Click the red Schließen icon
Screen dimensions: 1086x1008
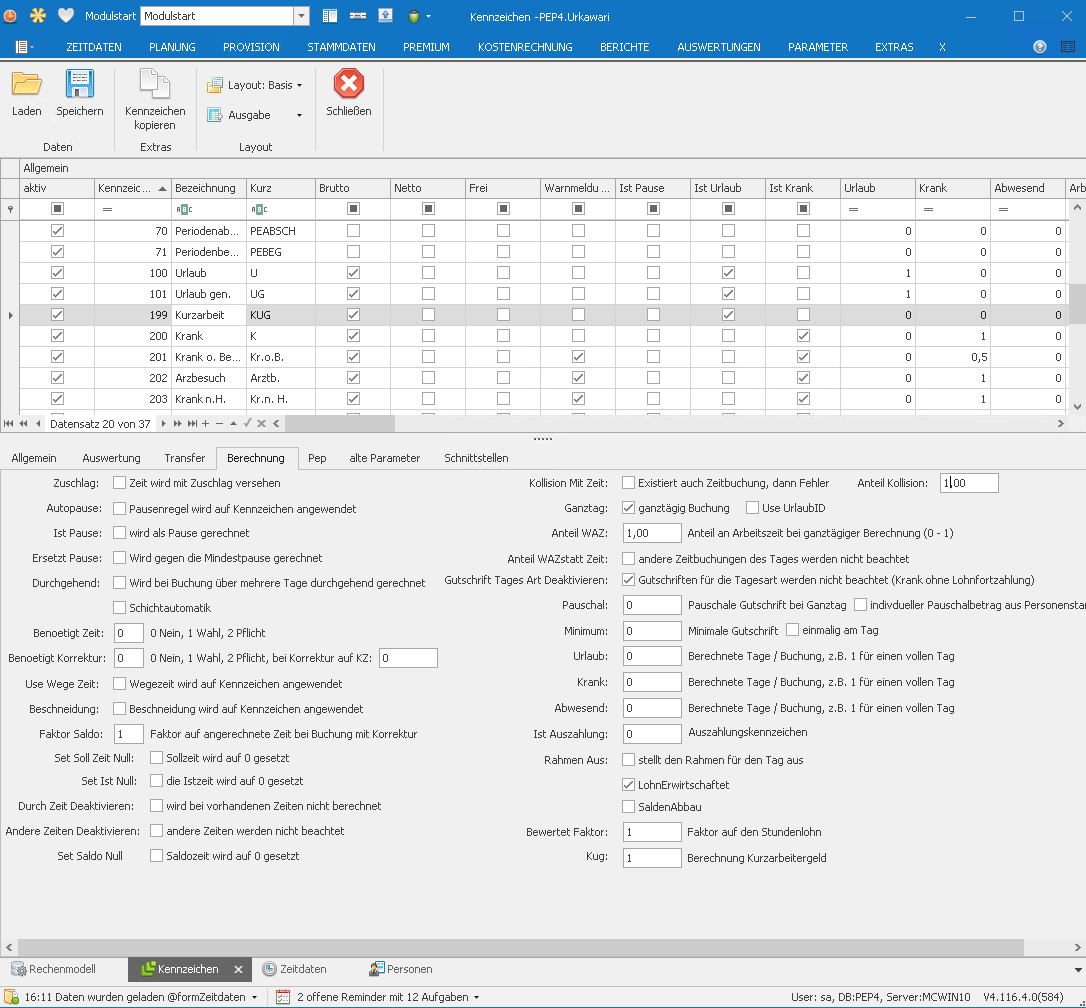[x=349, y=84]
